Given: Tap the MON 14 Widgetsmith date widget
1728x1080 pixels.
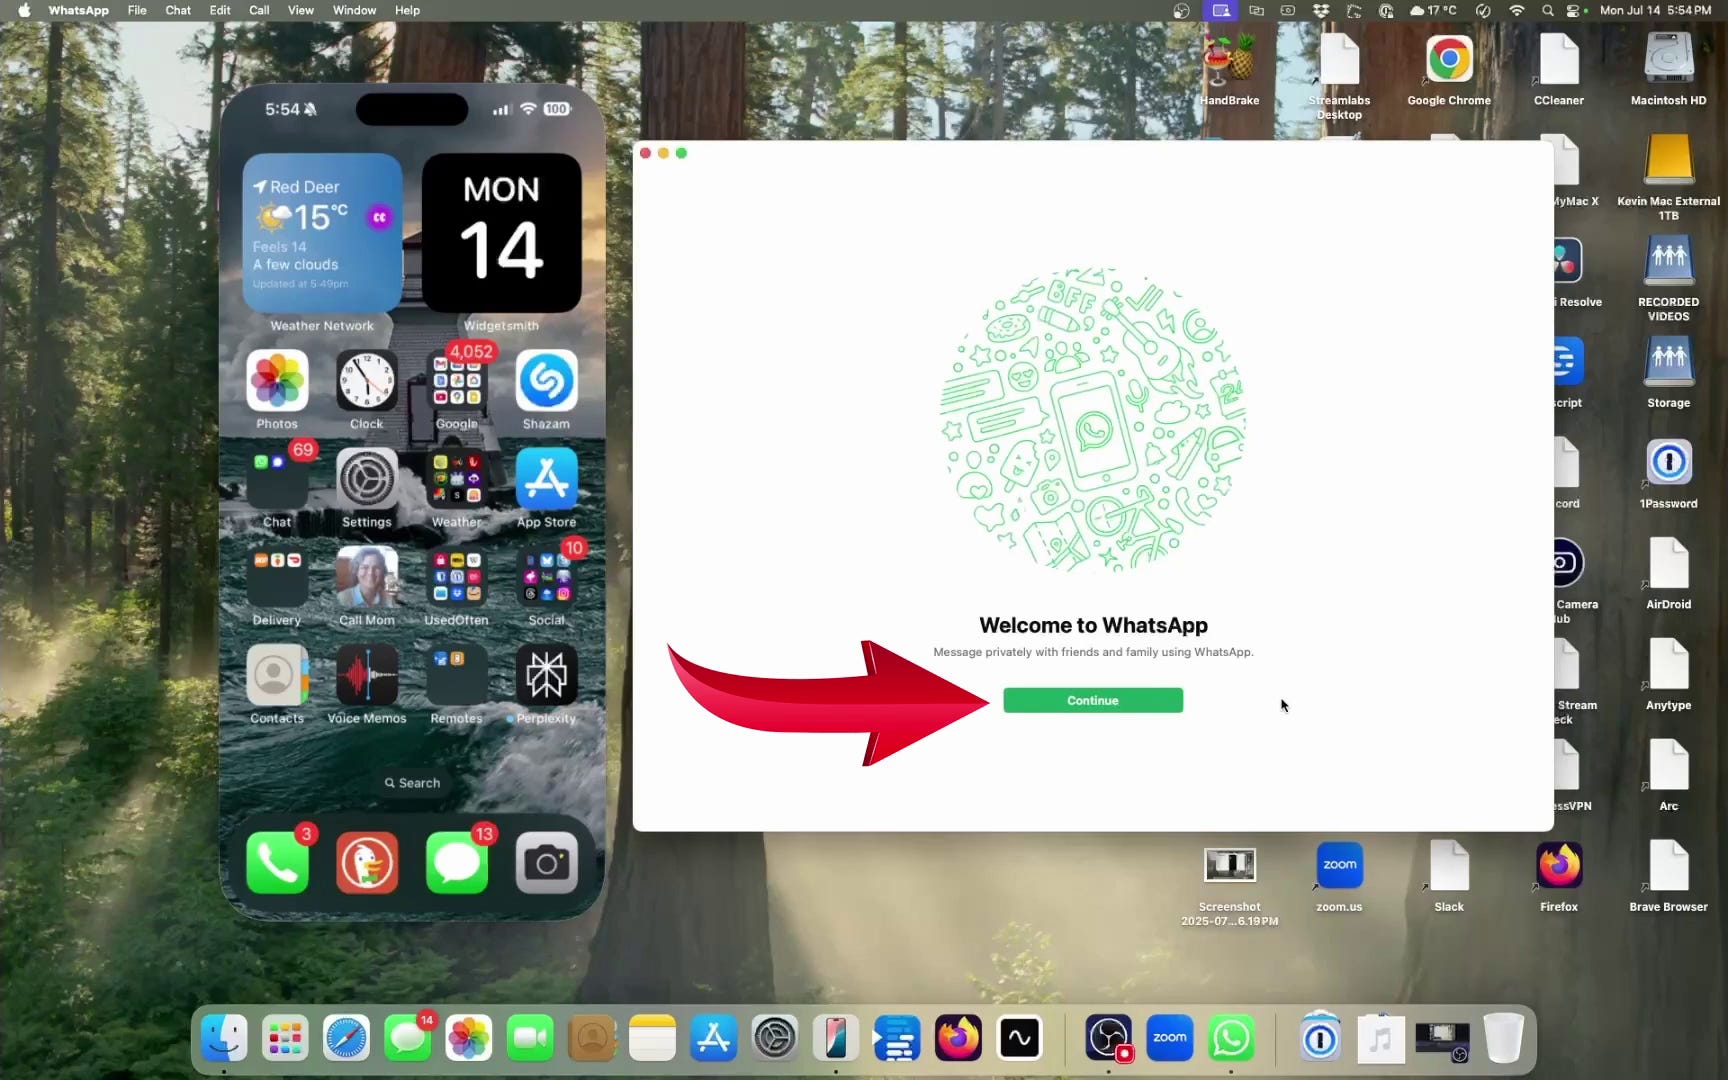Looking at the screenshot, I should point(501,232).
